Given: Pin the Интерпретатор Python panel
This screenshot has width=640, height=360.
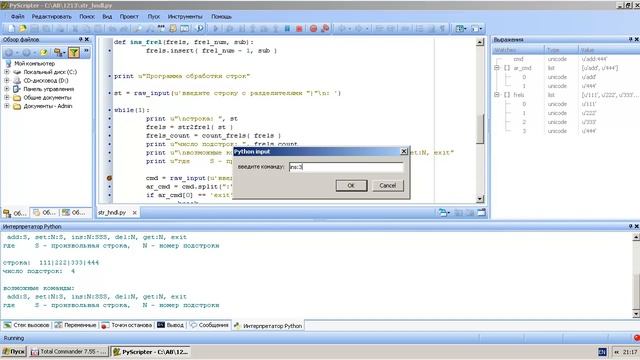Looking at the screenshot, I should [630, 226].
